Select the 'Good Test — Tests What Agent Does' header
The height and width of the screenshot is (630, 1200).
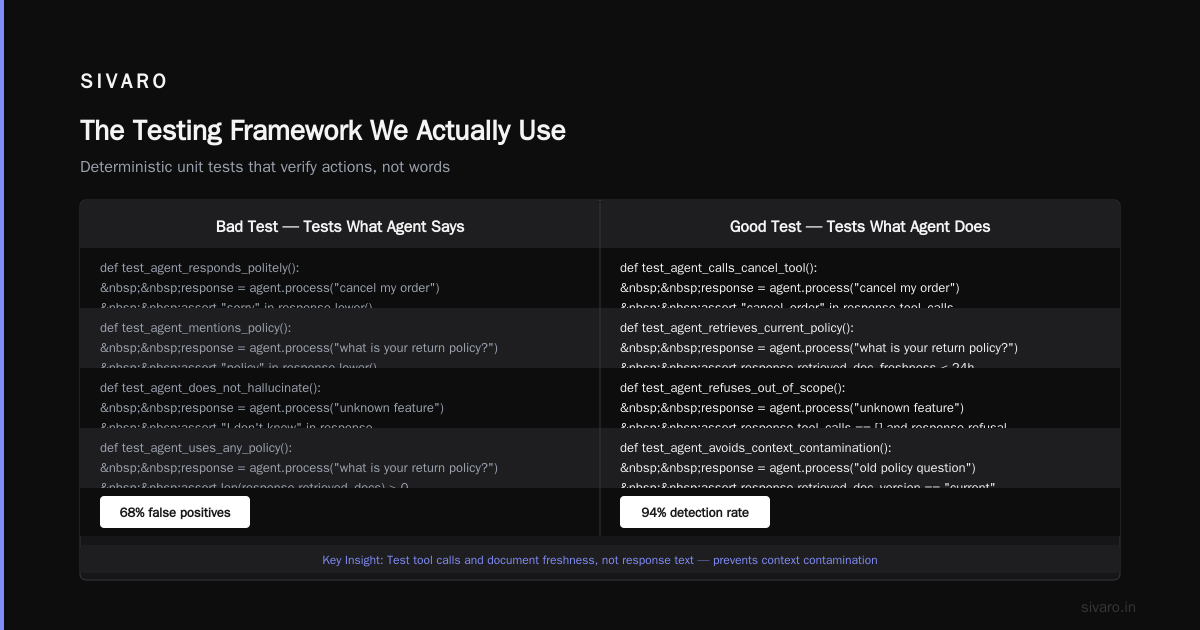click(x=860, y=227)
